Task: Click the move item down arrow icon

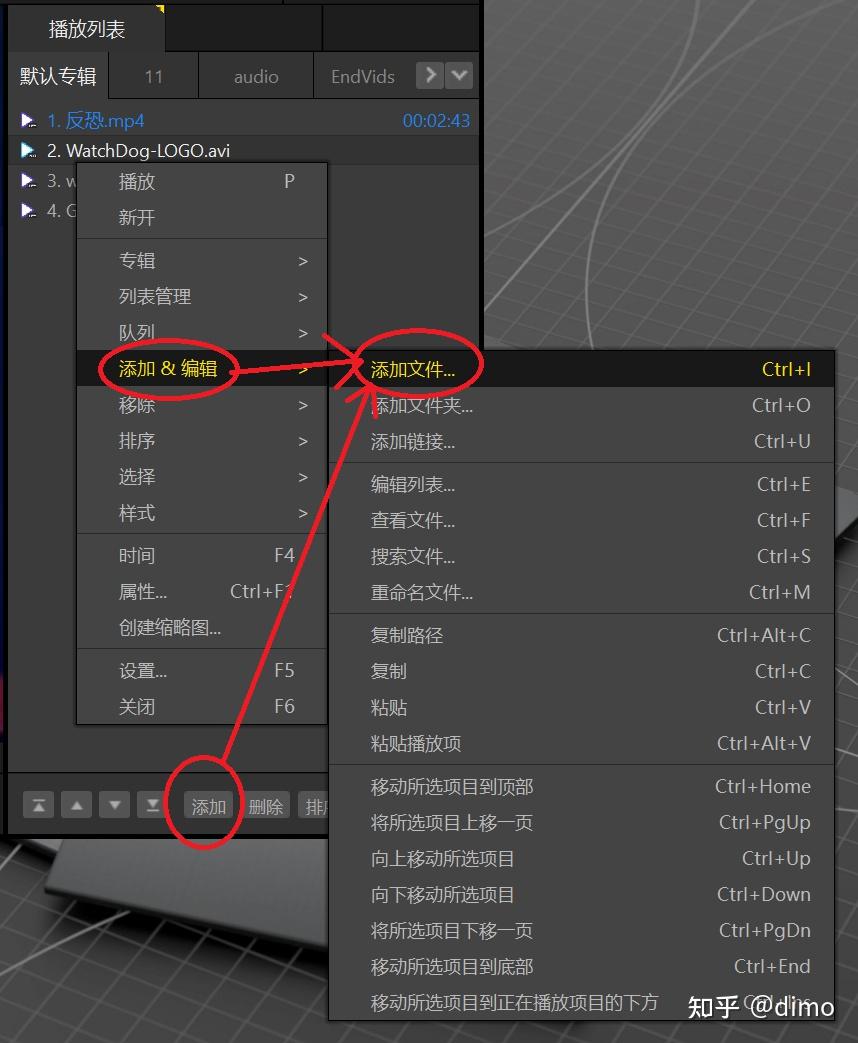Action: 114,805
